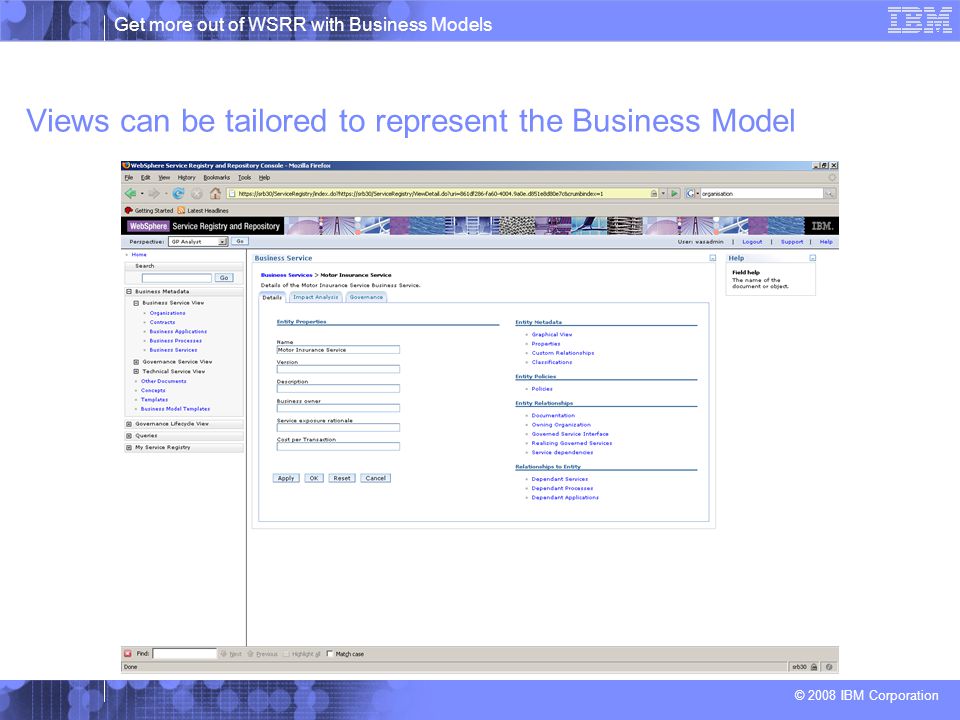The height and width of the screenshot is (720, 960).
Task: Click the Cancel button
Action: [x=375, y=478]
